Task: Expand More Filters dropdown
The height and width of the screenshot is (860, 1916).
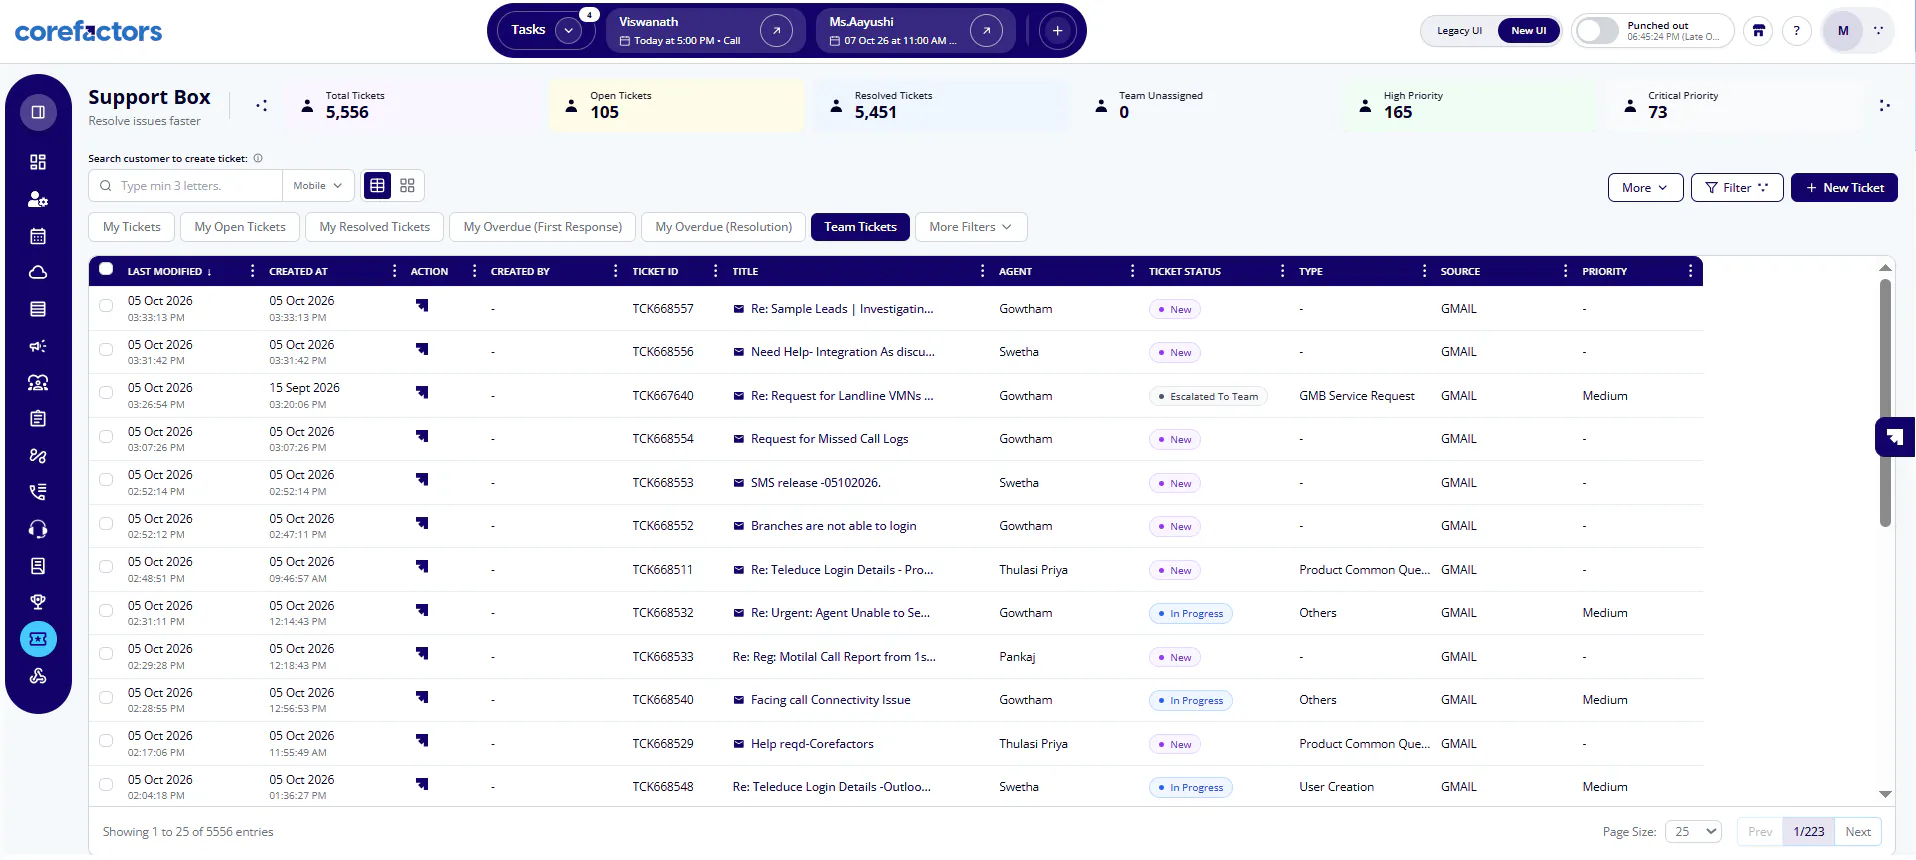Action: (970, 227)
